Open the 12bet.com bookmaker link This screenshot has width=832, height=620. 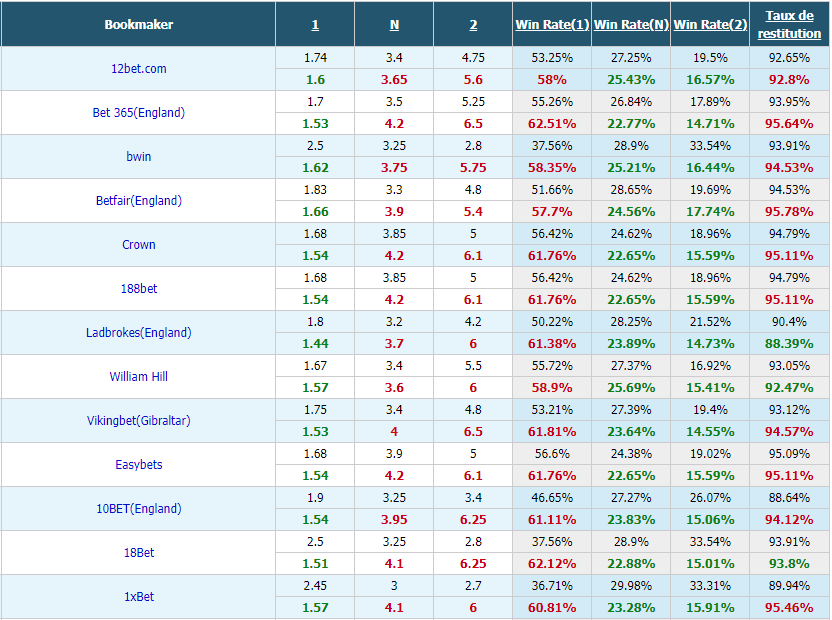[x=138, y=68]
